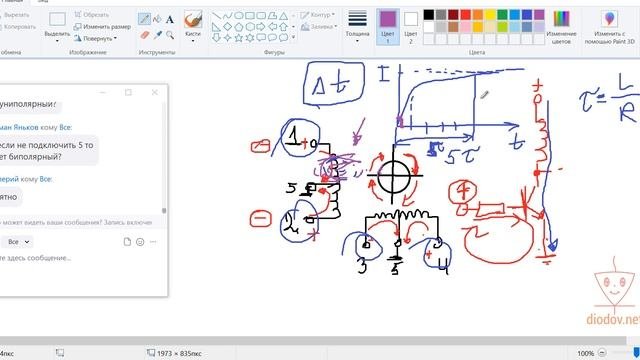Select the Text tool (A)
This screenshot has height=360, width=640.
pos(170,19)
